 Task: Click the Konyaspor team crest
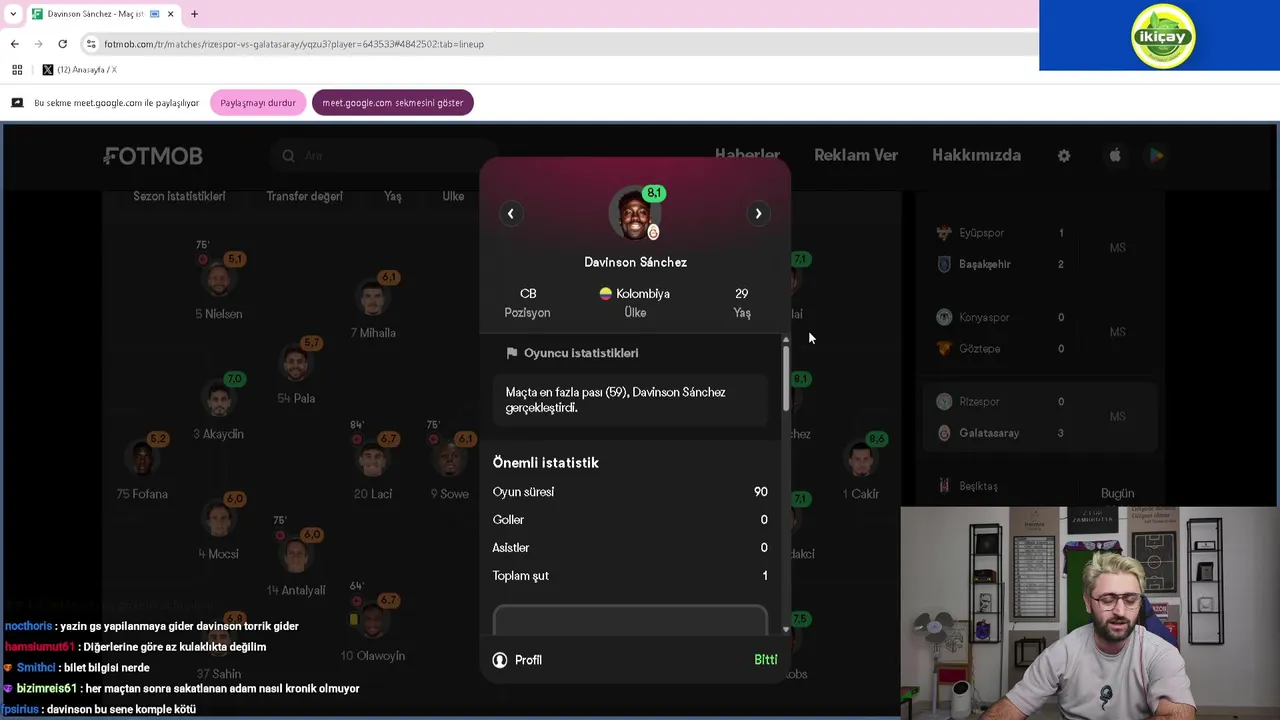[x=943, y=317]
